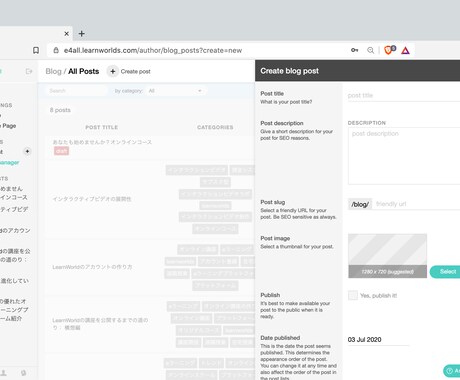Open the by category dropdown set to All

coord(176,91)
